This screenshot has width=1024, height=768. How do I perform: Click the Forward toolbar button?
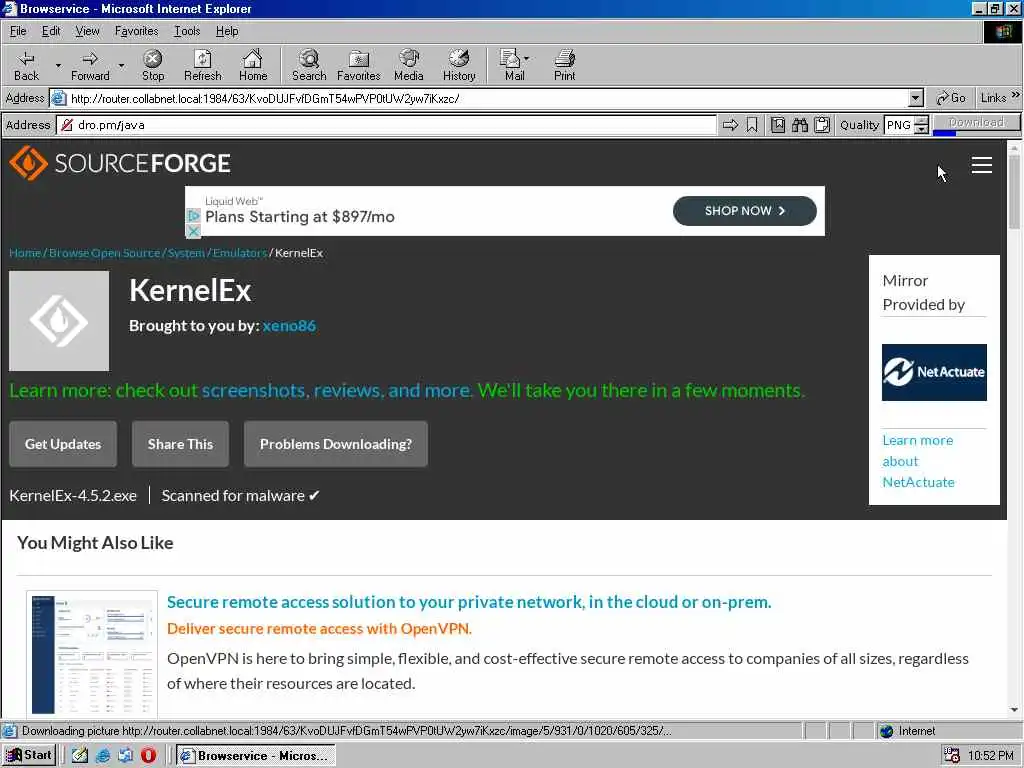(x=90, y=65)
